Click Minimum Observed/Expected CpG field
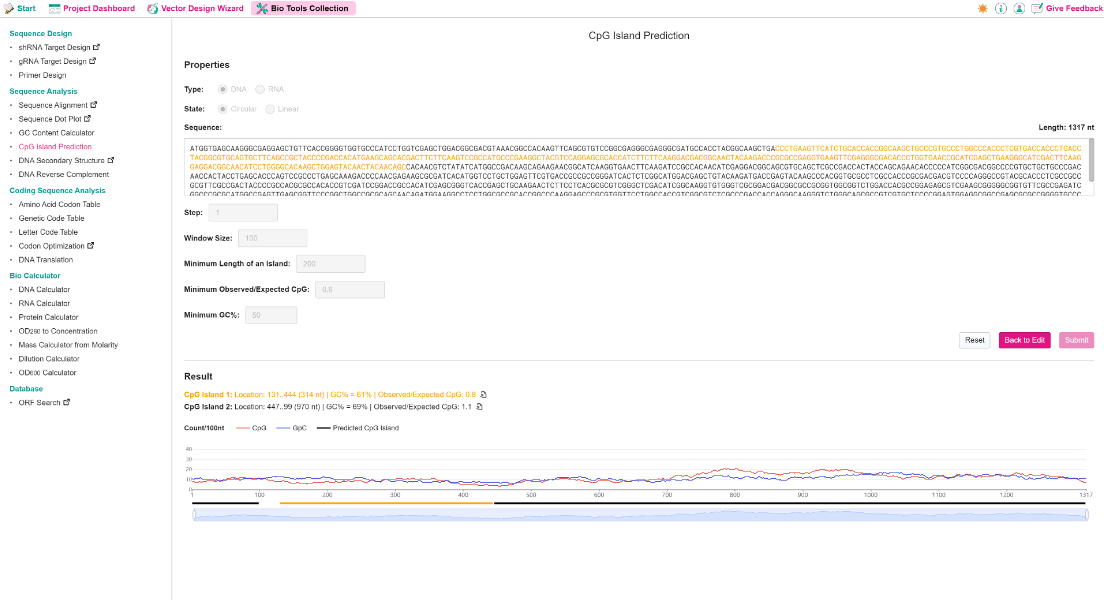 (350, 289)
